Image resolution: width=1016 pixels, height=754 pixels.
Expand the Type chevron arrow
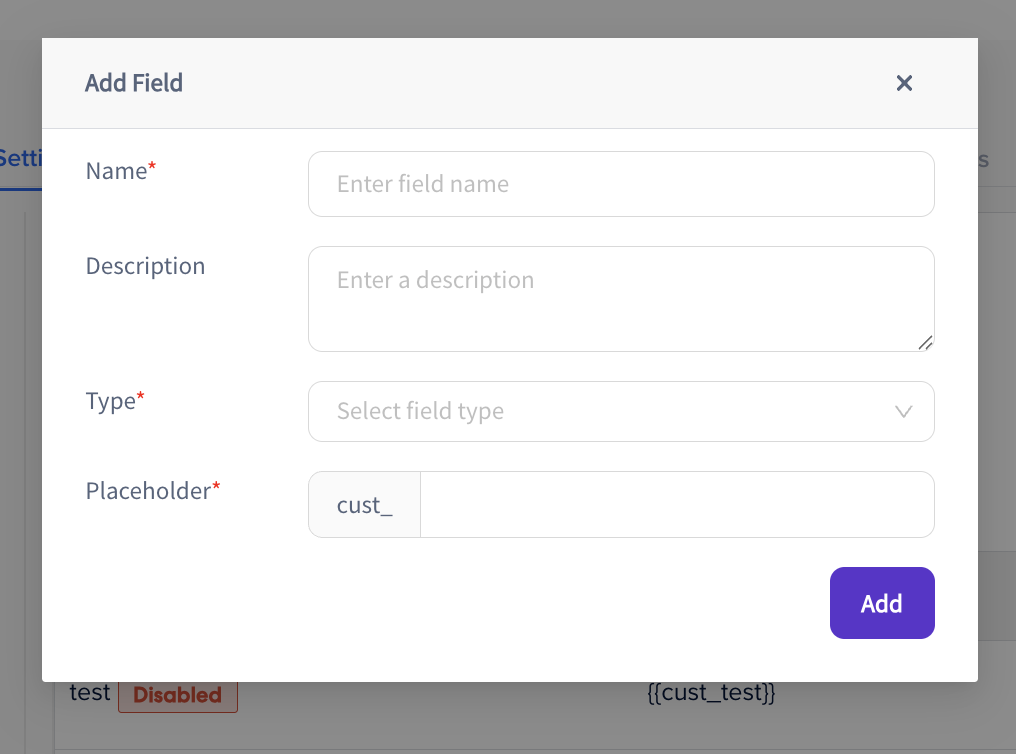(903, 411)
